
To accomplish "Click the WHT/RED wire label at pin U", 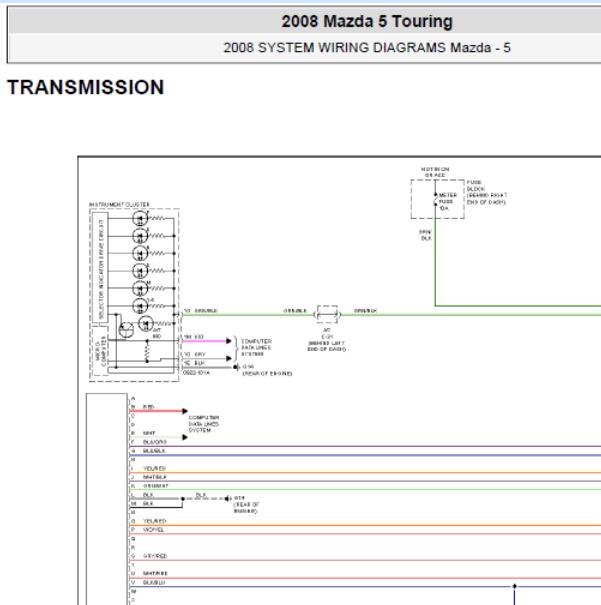I will coord(155,574).
